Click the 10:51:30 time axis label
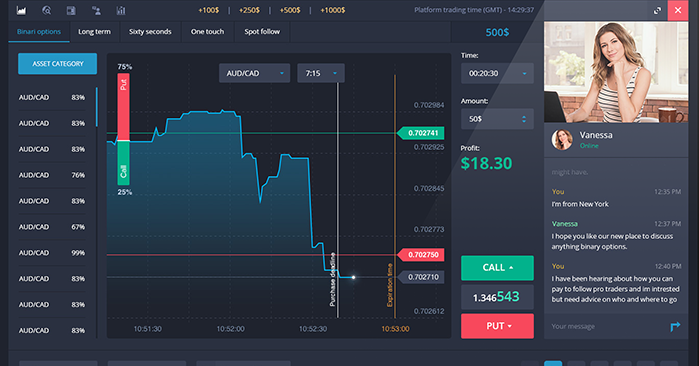699x366 pixels. (148, 329)
